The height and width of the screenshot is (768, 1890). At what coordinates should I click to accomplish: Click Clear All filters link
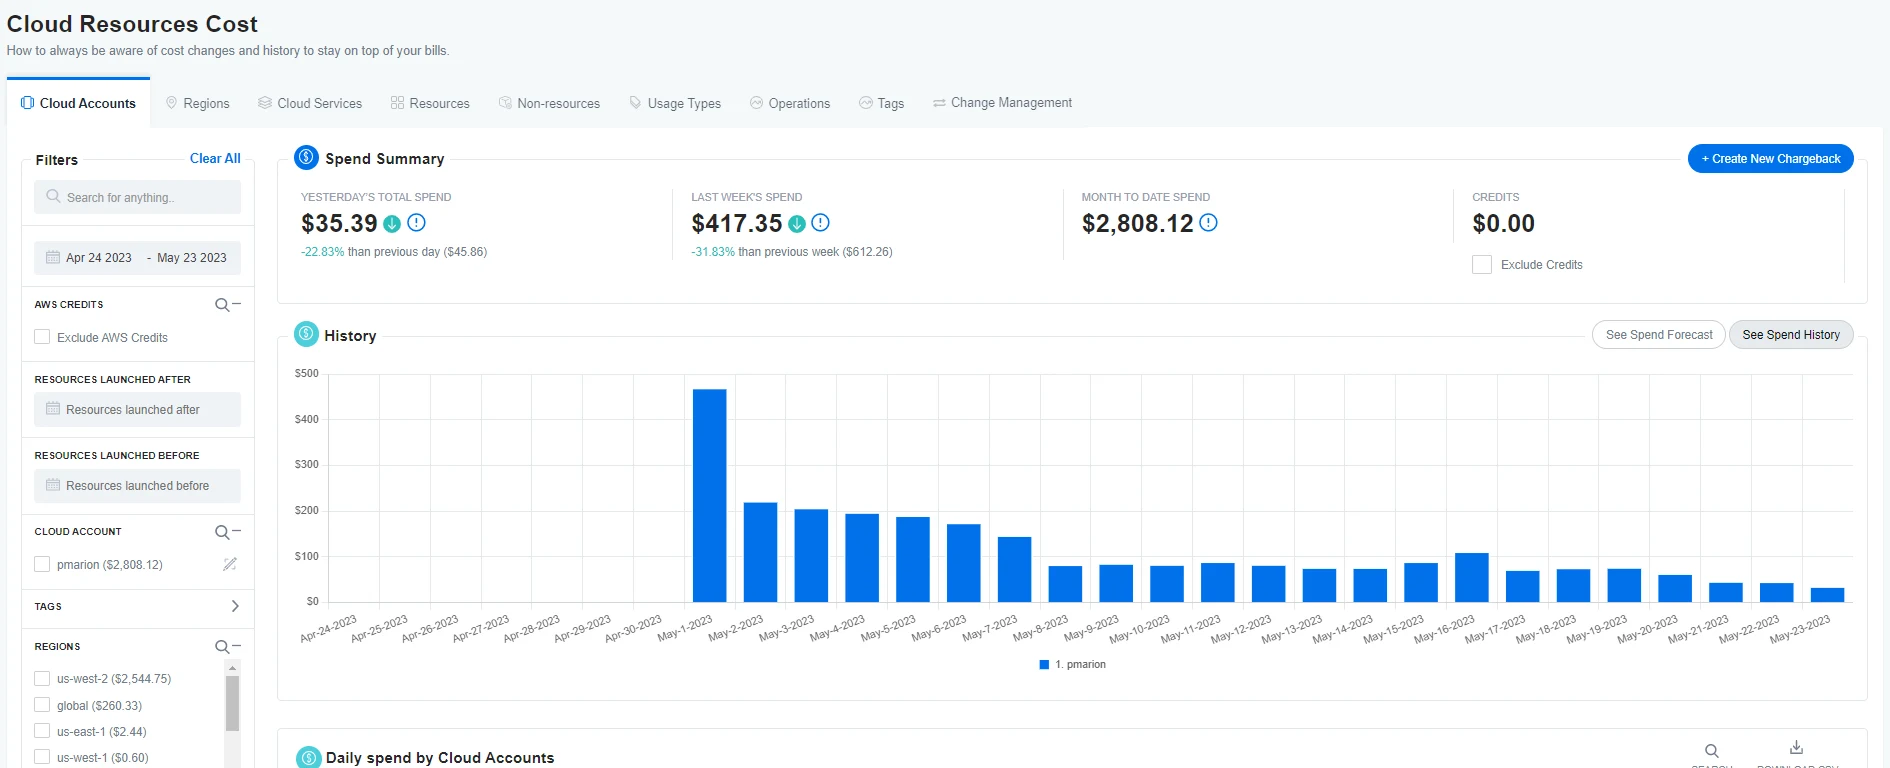pos(215,158)
